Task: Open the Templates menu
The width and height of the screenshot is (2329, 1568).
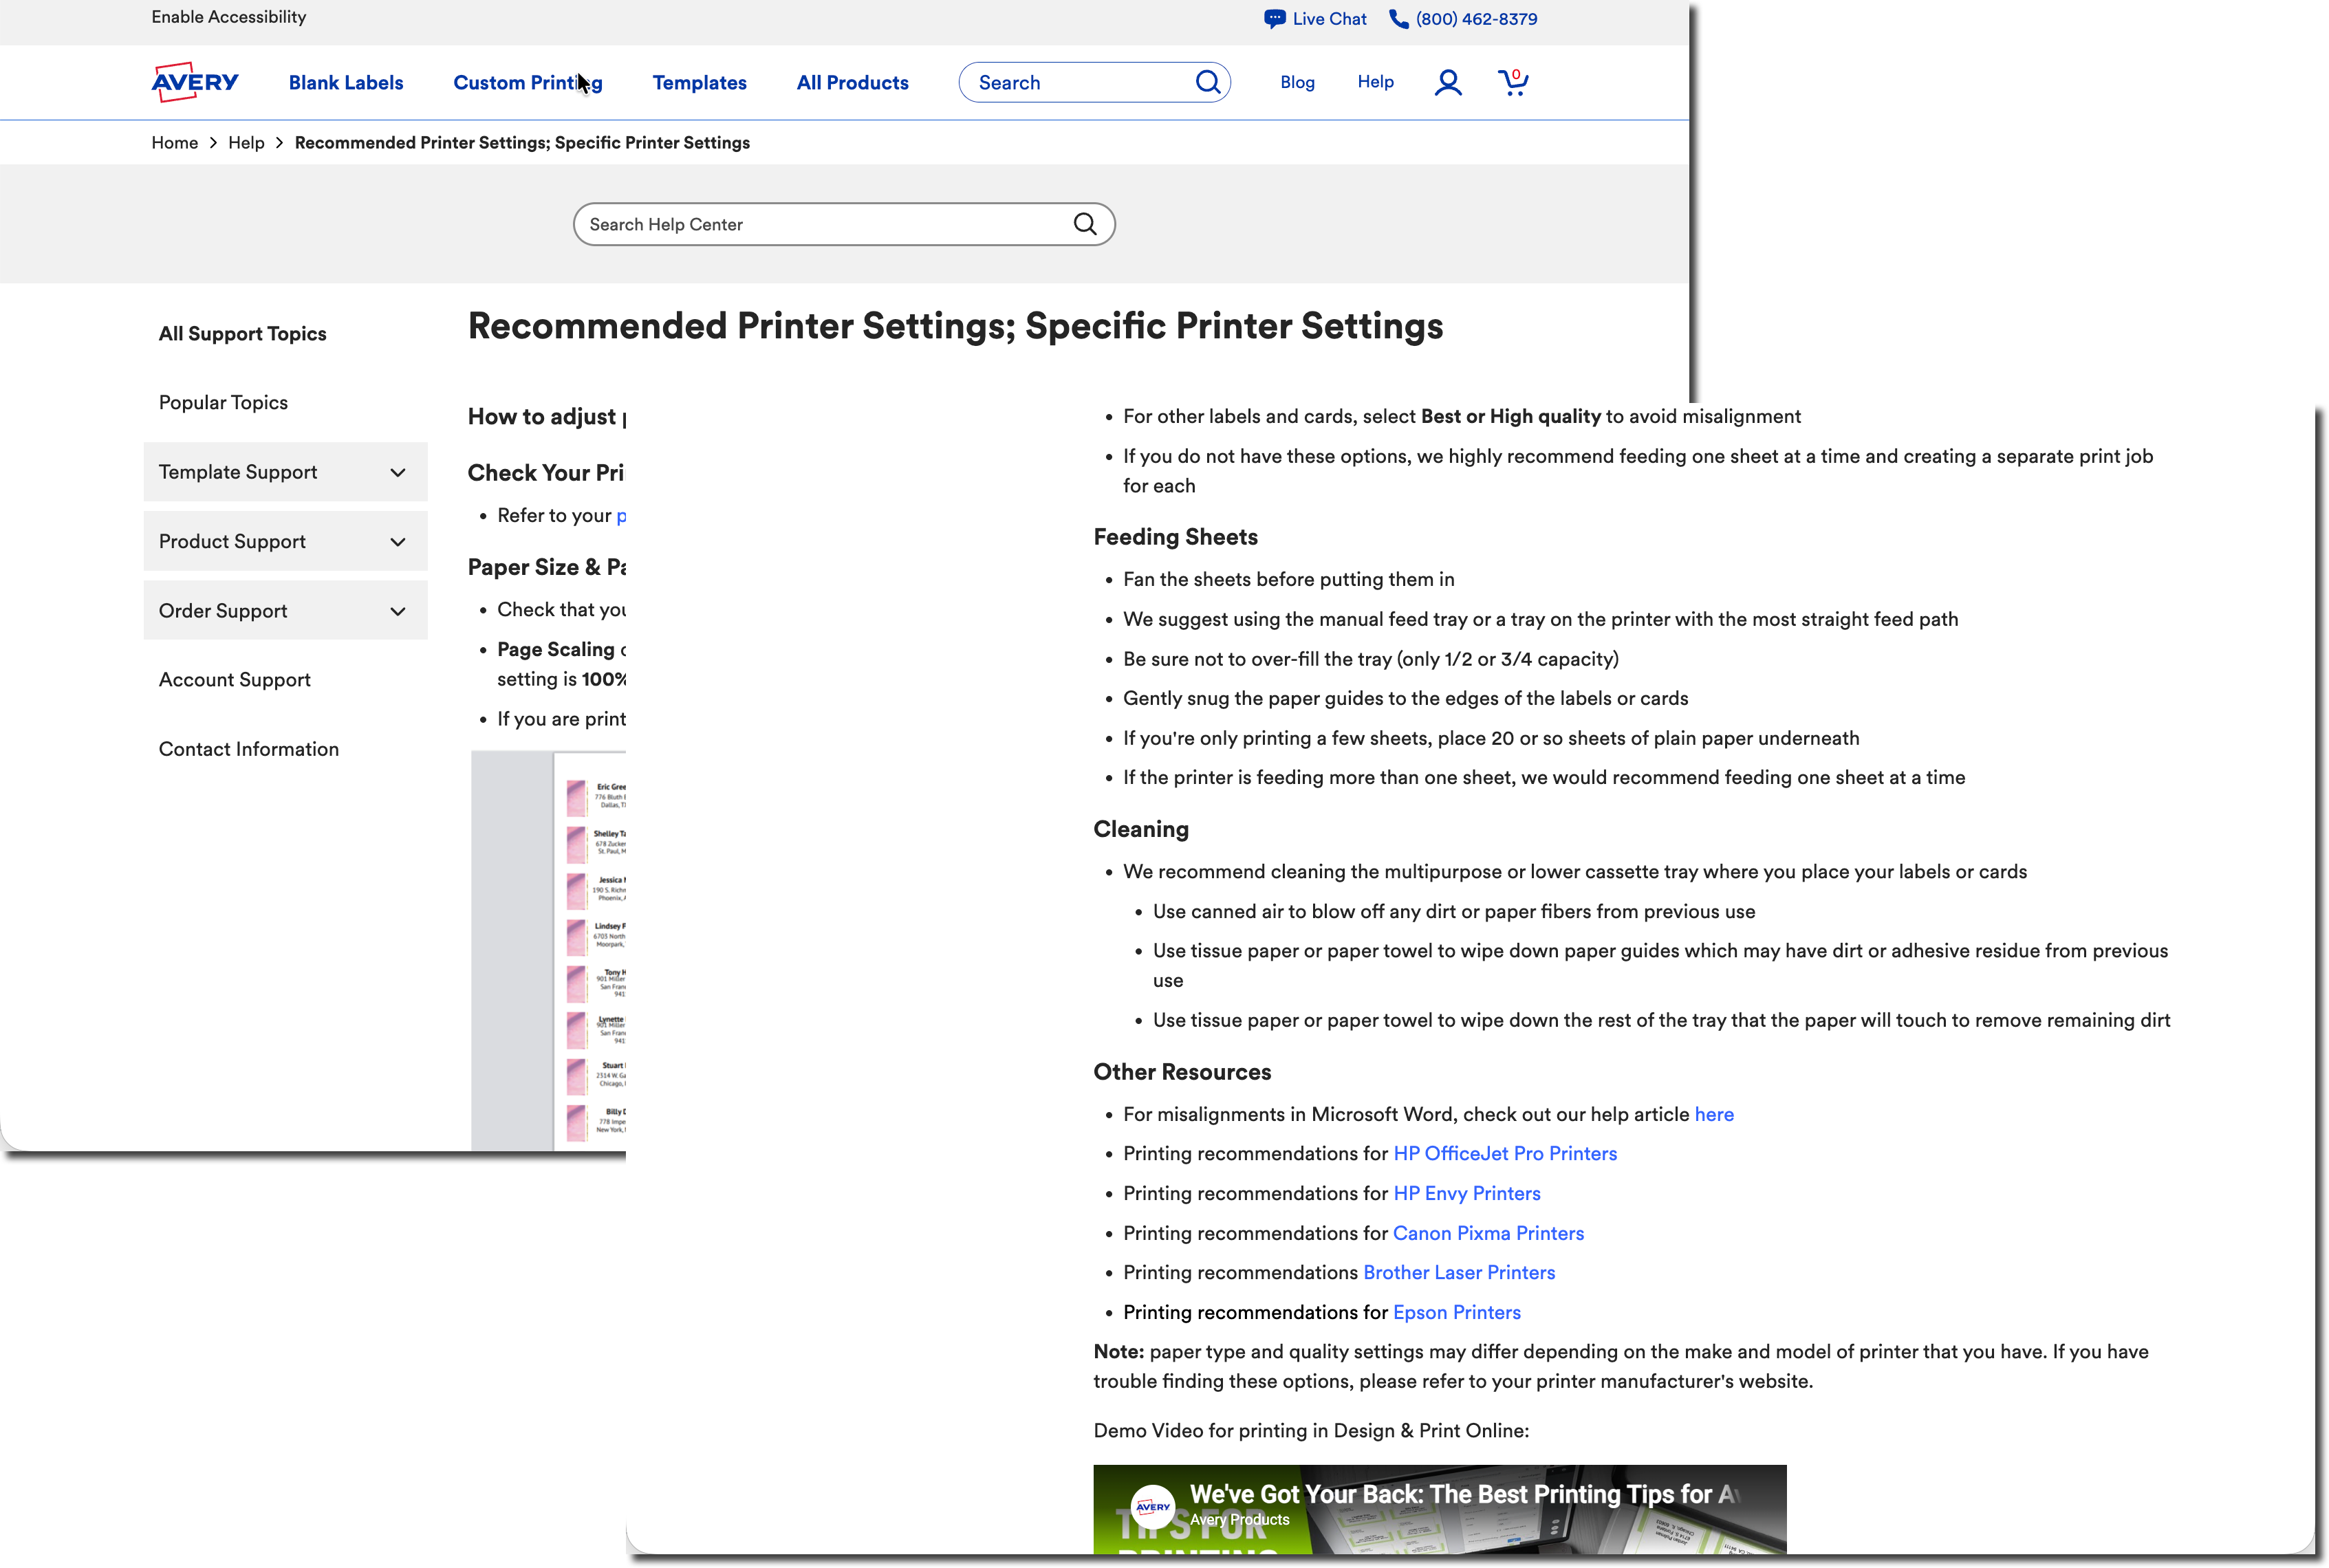Action: pos(700,83)
